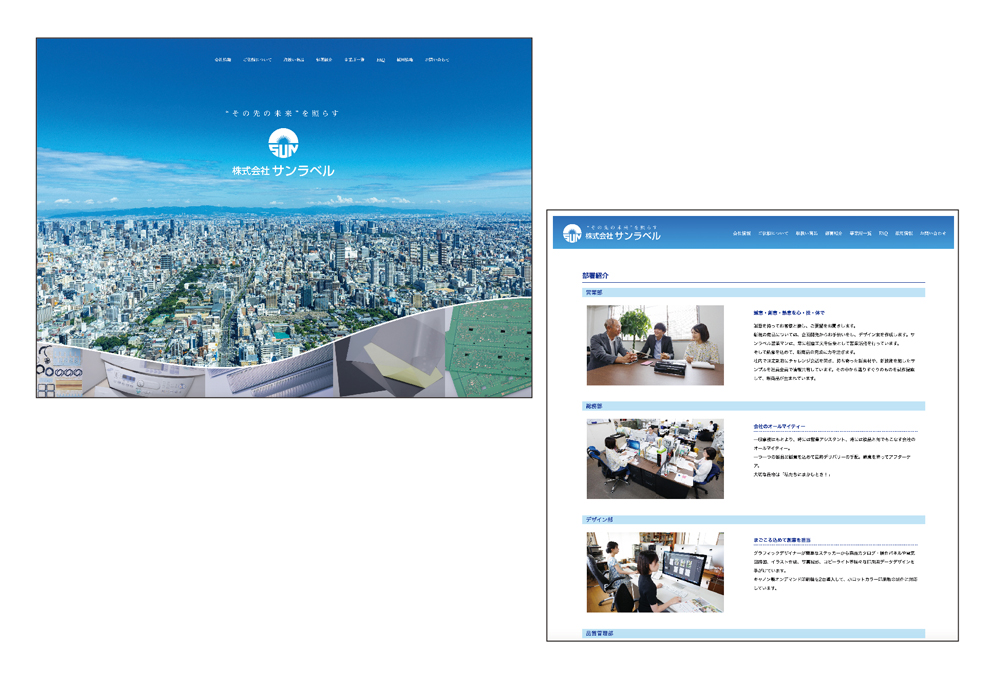This screenshot has height=679, width=1000.
Task: Click the 総務部 office desks photo
Action: tap(655, 458)
